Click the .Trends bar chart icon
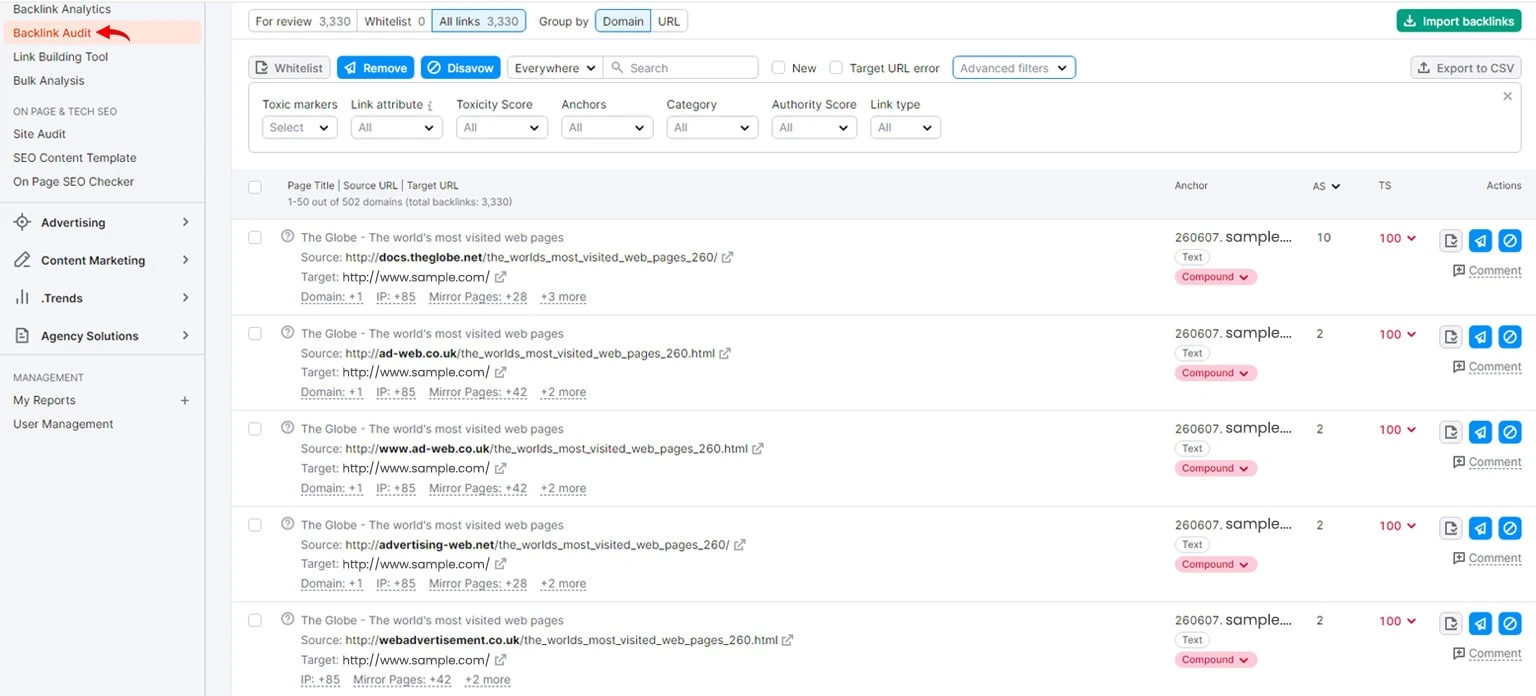Image resolution: width=1536 pixels, height=696 pixels. pos(22,298)
